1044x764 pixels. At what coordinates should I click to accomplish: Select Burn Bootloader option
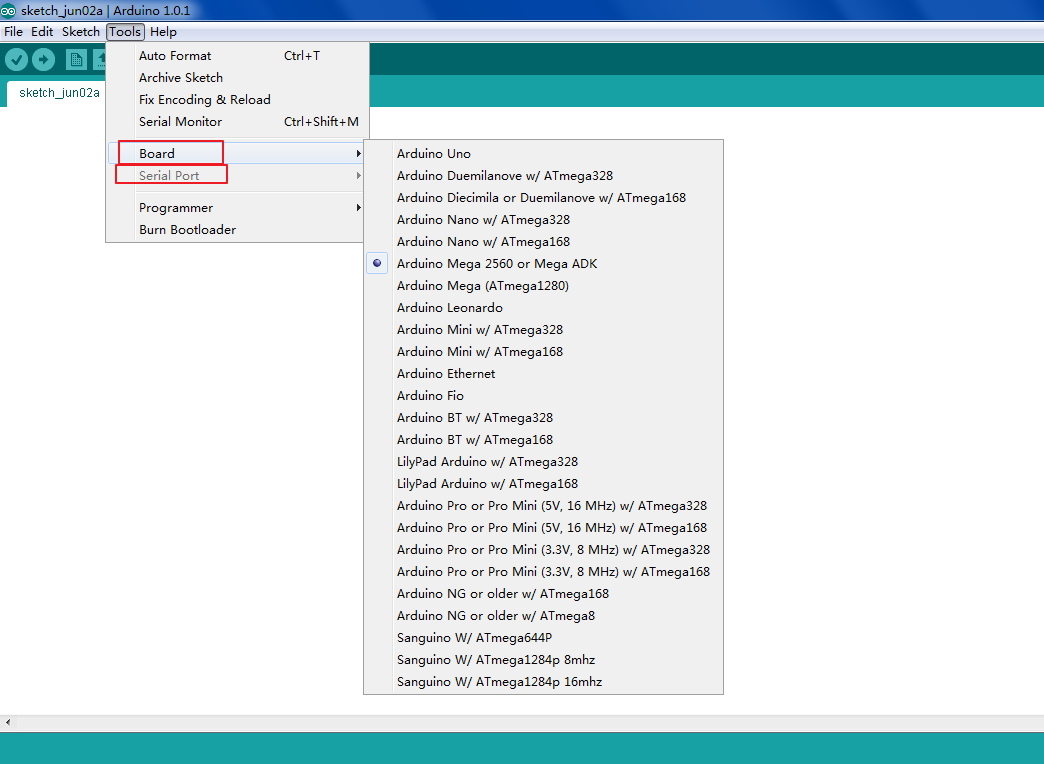click(187, 230)
